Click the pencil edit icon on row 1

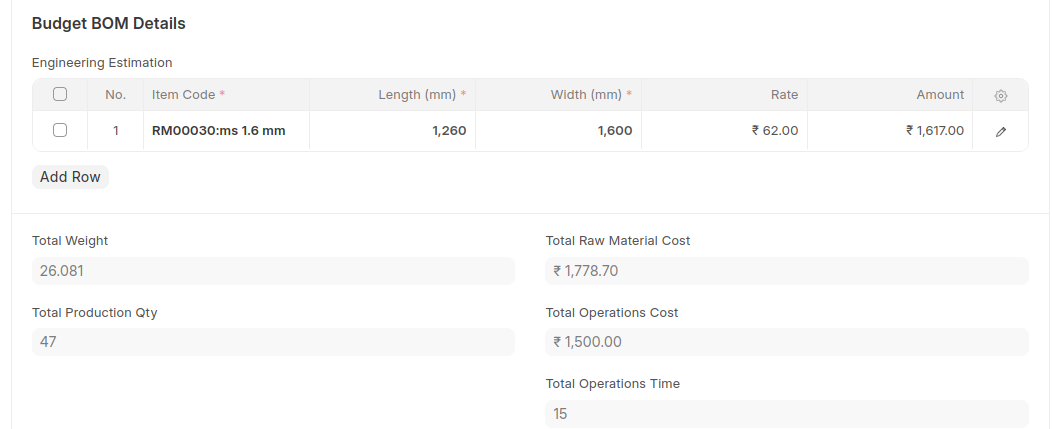tap(1000, 131)
